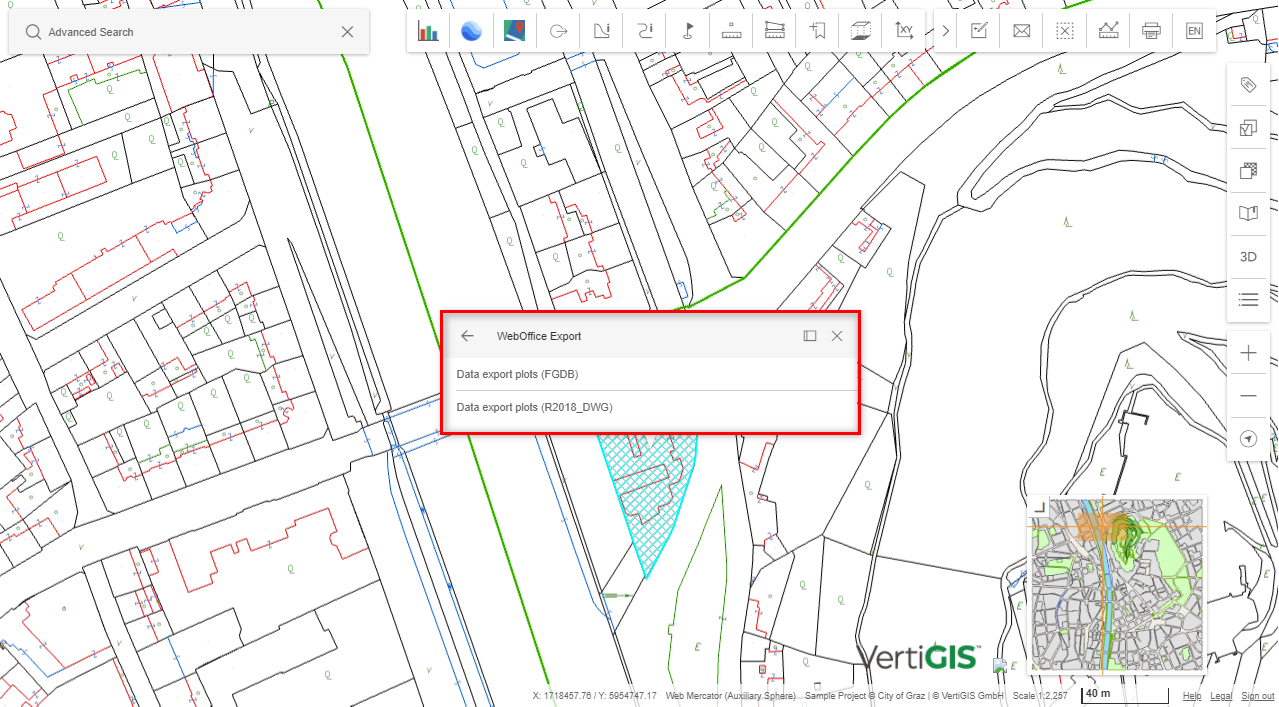Open the statistics chart tool
The image size is (1279, 707).
[428, 30]
